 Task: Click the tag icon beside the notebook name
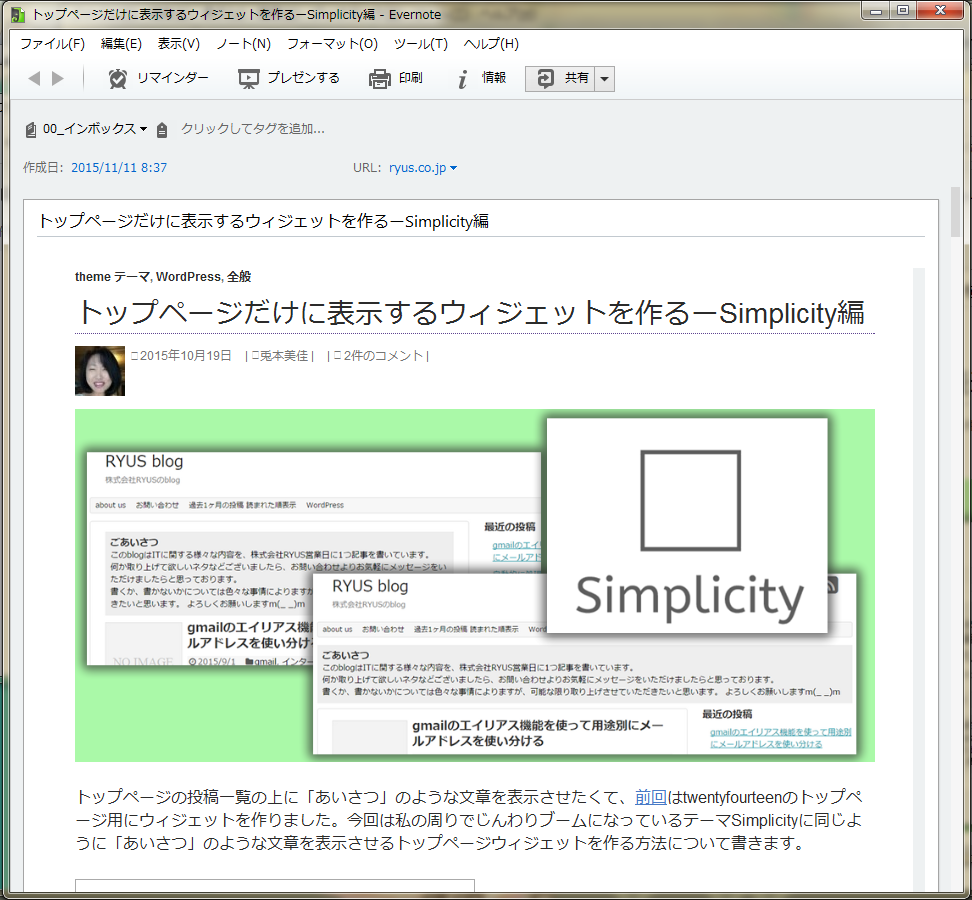coord(162,129)
